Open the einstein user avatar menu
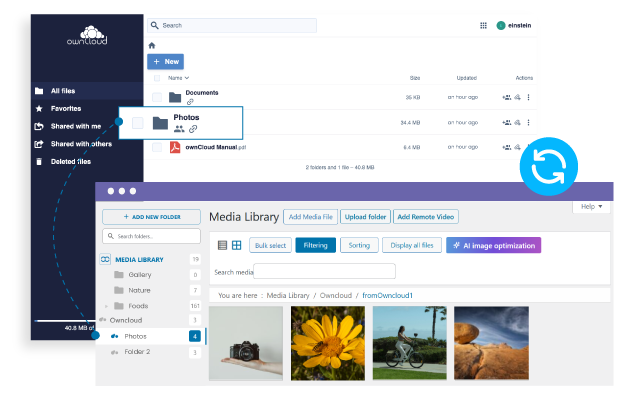Image resolution: width=630 pixels, height=400 pixels. coord(501,25)
